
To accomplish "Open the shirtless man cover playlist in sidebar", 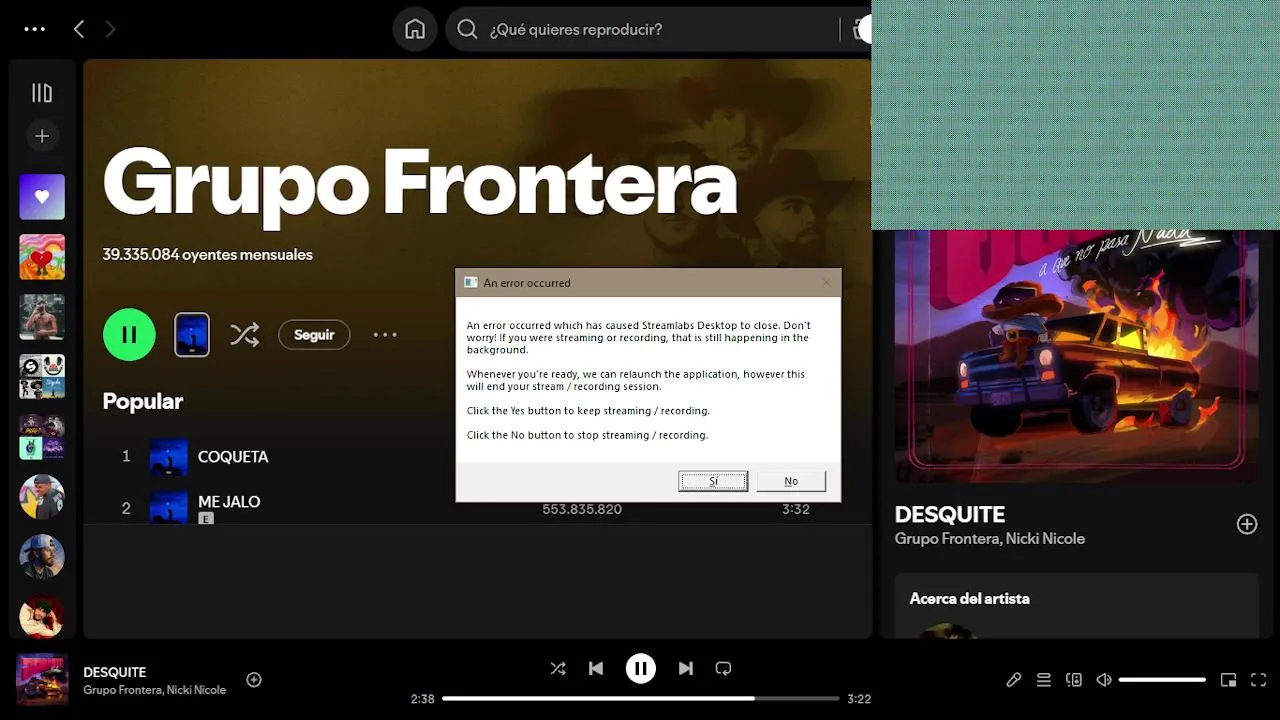I will [x=42, y=317].
